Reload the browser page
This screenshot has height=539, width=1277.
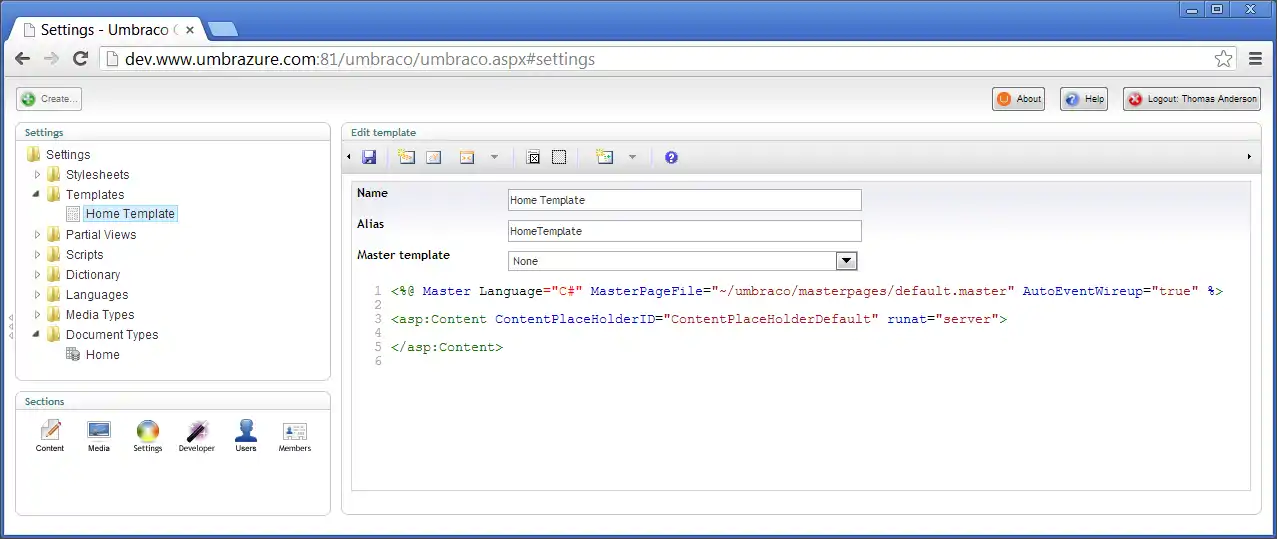coord(81,59)
